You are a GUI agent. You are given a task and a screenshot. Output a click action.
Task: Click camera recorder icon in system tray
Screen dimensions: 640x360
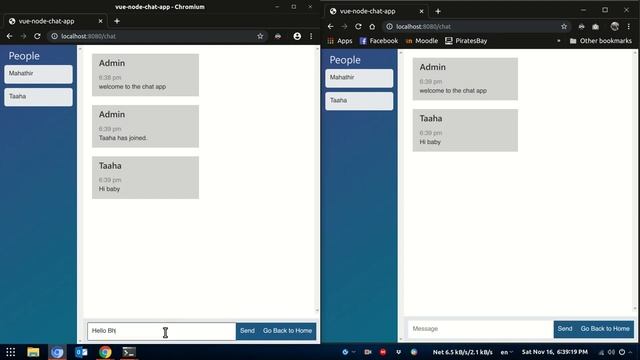tap(368, 352)
